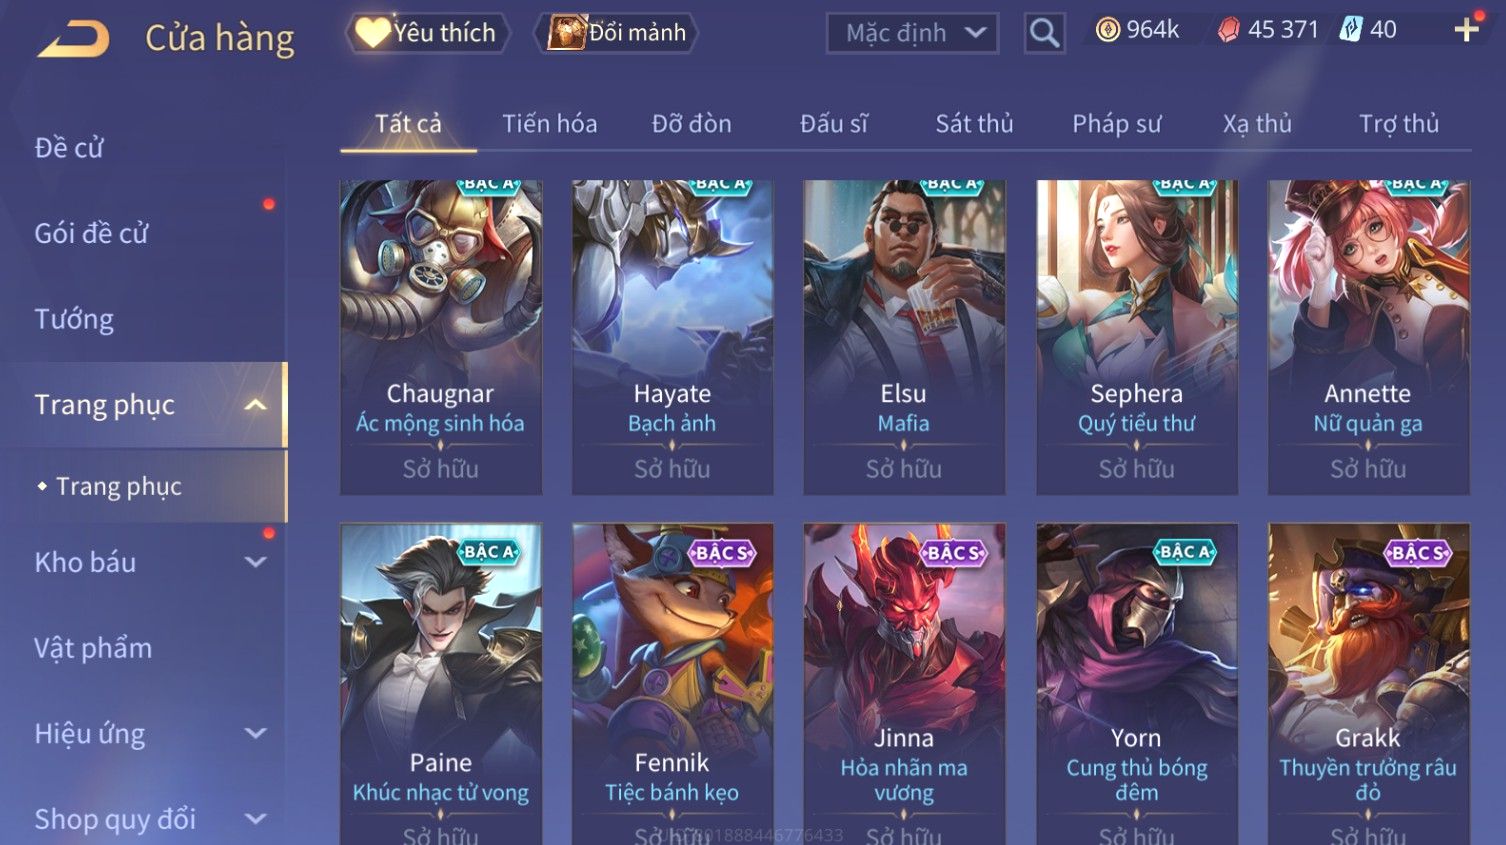Open Elsu Mafia skin card
Screen dimensions: 1506x845
(x=904, y=337)
